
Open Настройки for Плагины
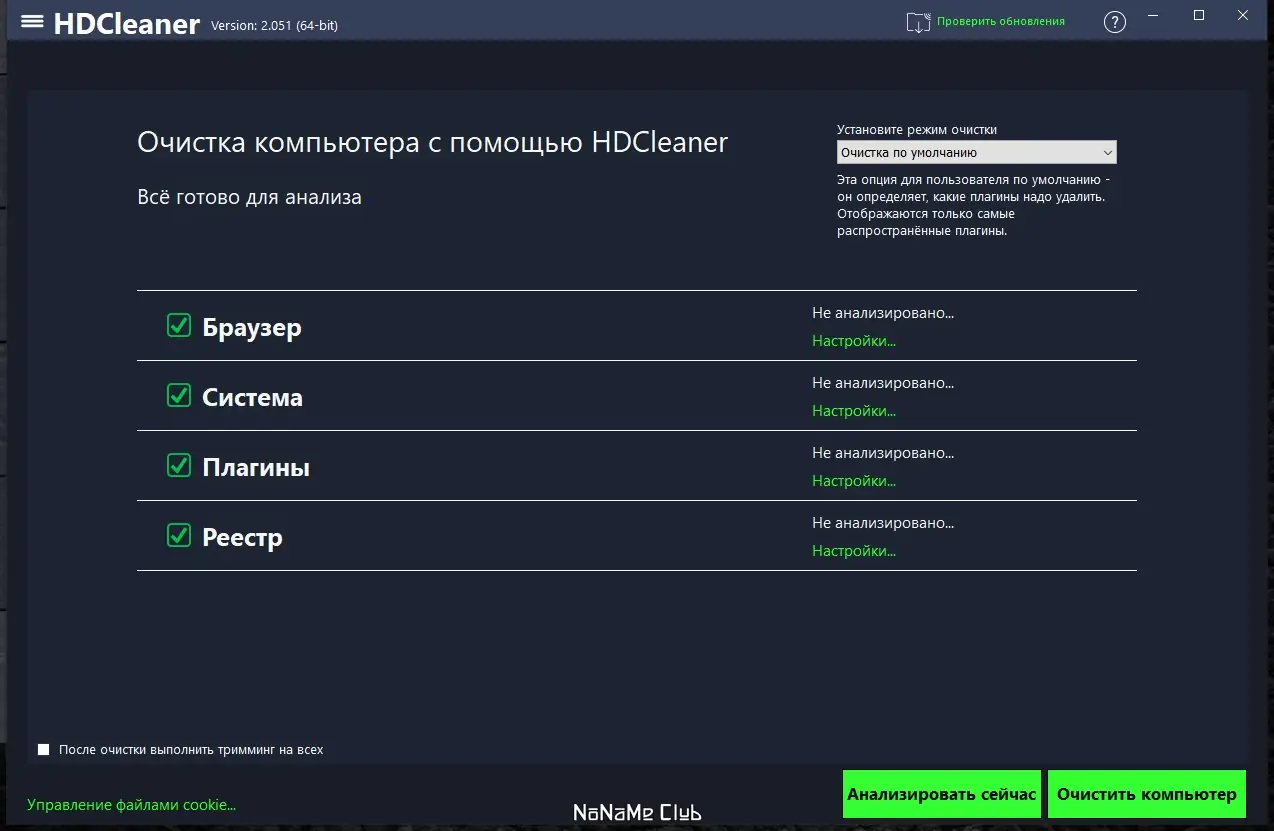[x=854, y=481]
